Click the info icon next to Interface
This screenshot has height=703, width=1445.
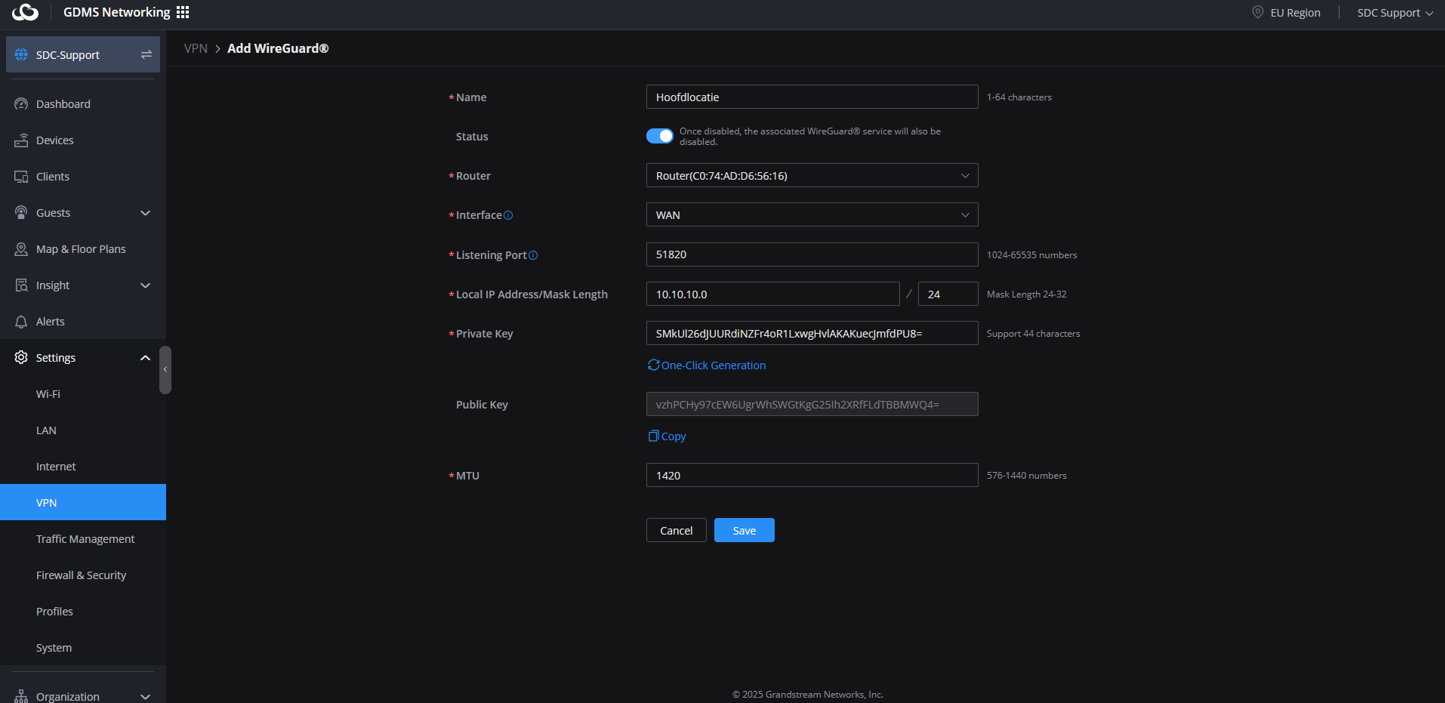click(508, 215)
